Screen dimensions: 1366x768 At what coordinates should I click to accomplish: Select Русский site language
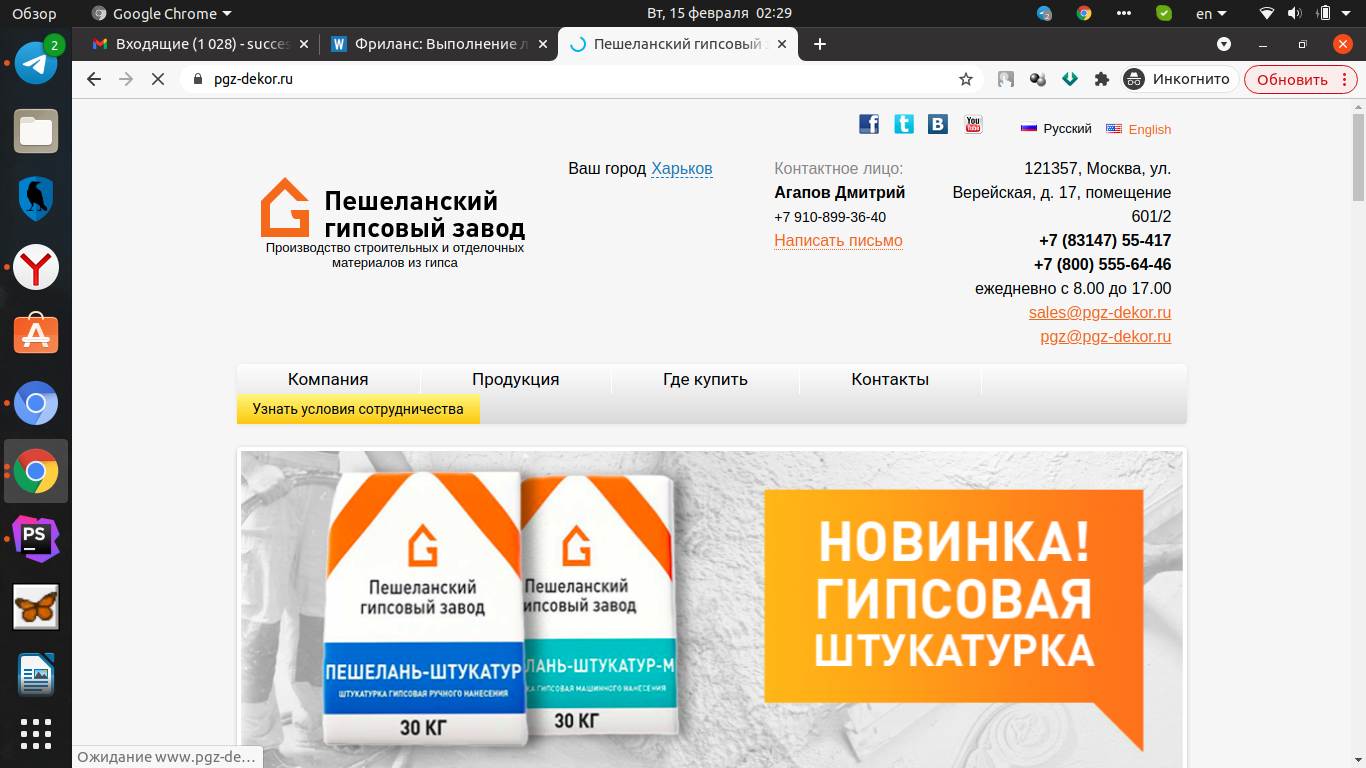(1056, 129)
